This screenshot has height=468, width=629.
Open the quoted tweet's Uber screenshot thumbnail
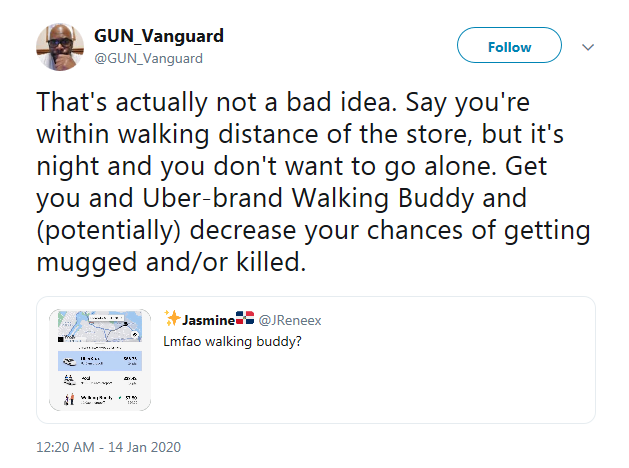point(99,358)
